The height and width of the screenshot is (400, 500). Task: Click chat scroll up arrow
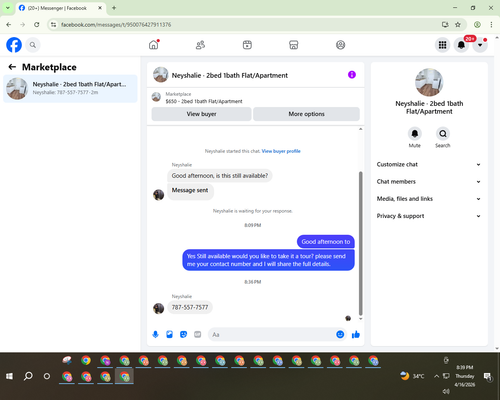(x=360, y=129)
